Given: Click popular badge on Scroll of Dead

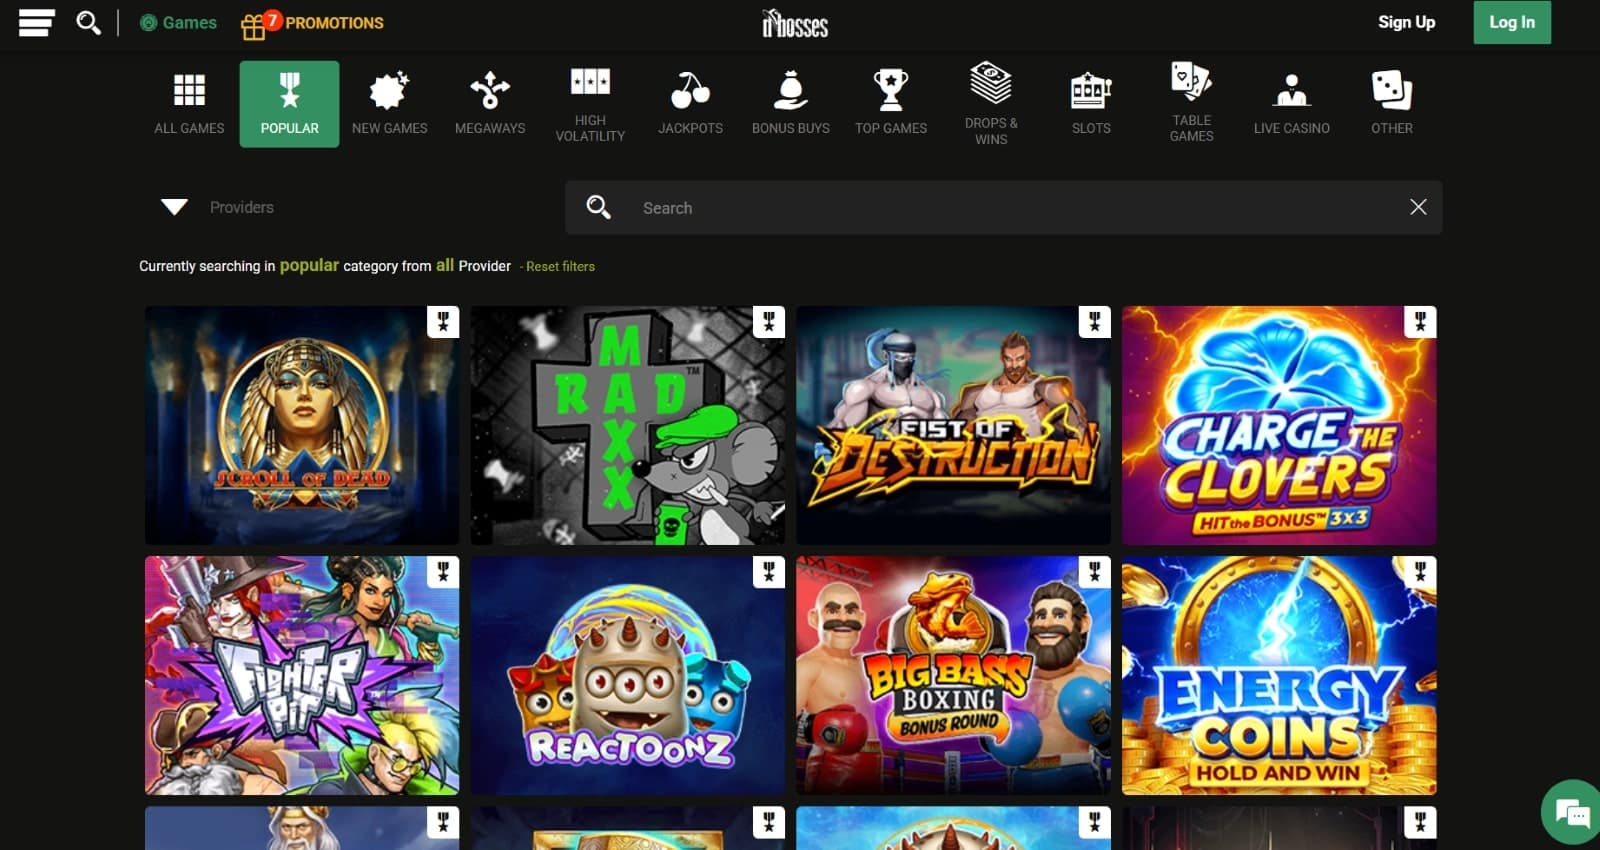Looking at the screenshot, I should [443, 322].
